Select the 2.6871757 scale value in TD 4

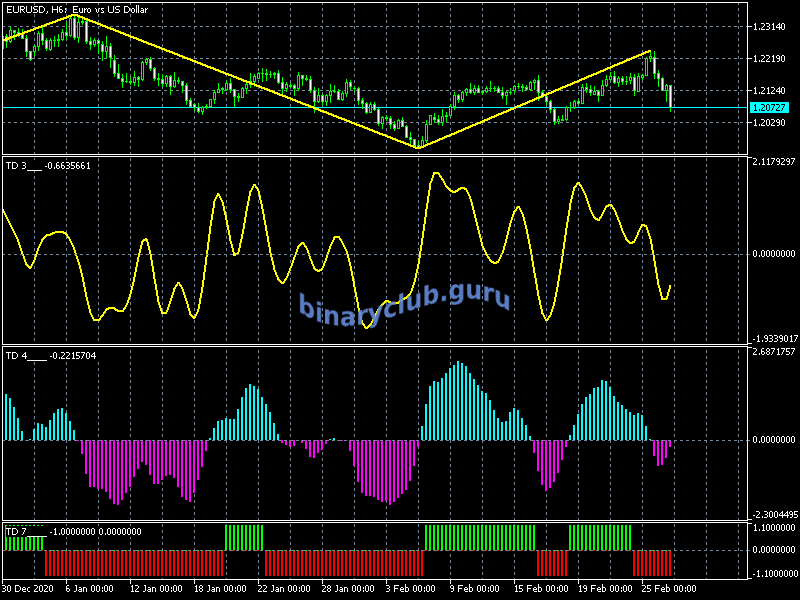(773, 352)
